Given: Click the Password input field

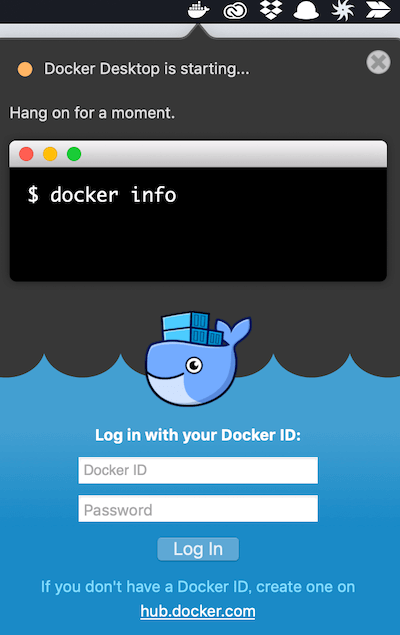Looking at the screenshot, I should [198, 509].
